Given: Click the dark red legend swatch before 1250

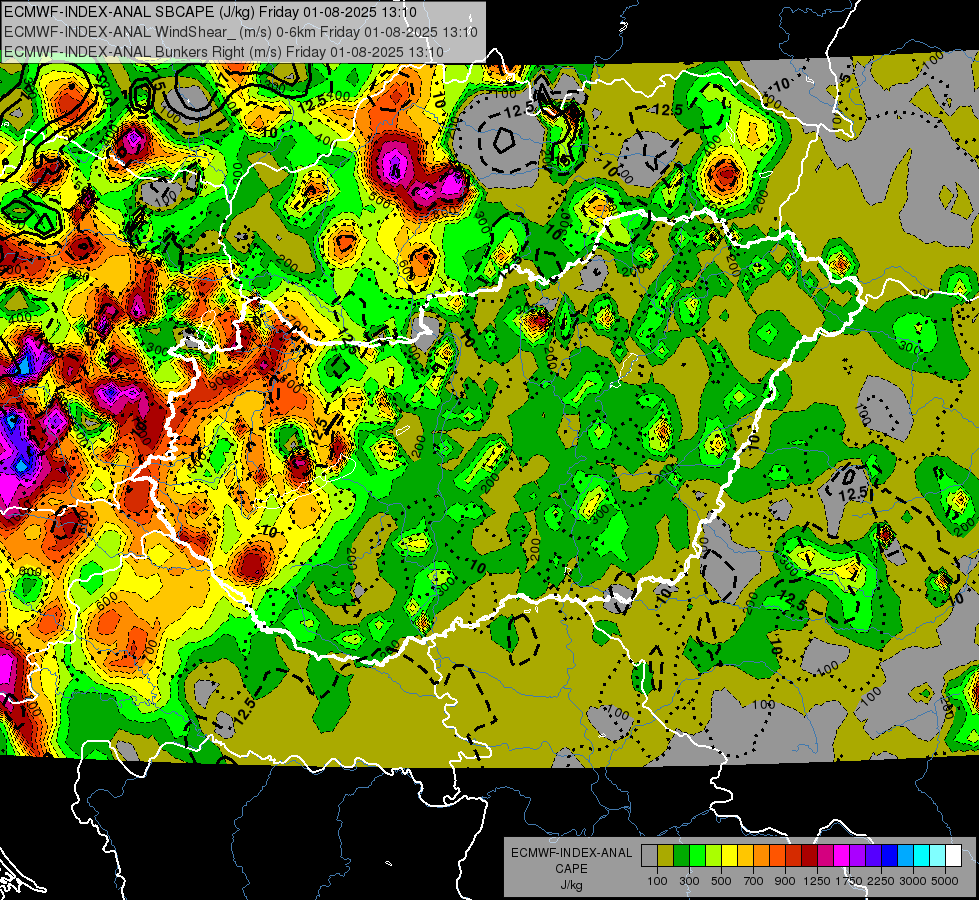Looking at the screenshot, I should point(809,856).
